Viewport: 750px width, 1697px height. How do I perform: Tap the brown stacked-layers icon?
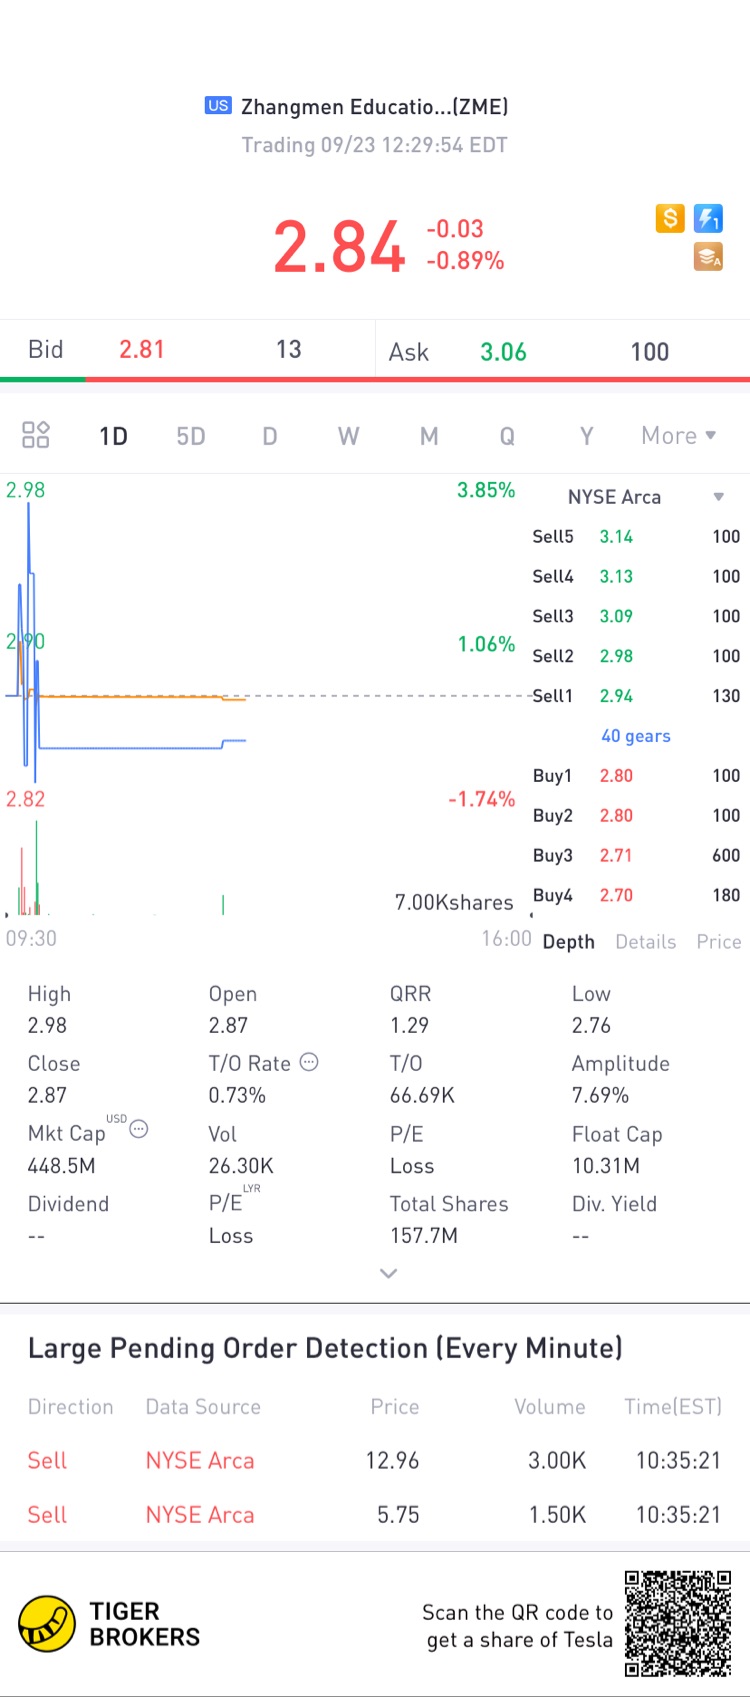click(708, 257)
